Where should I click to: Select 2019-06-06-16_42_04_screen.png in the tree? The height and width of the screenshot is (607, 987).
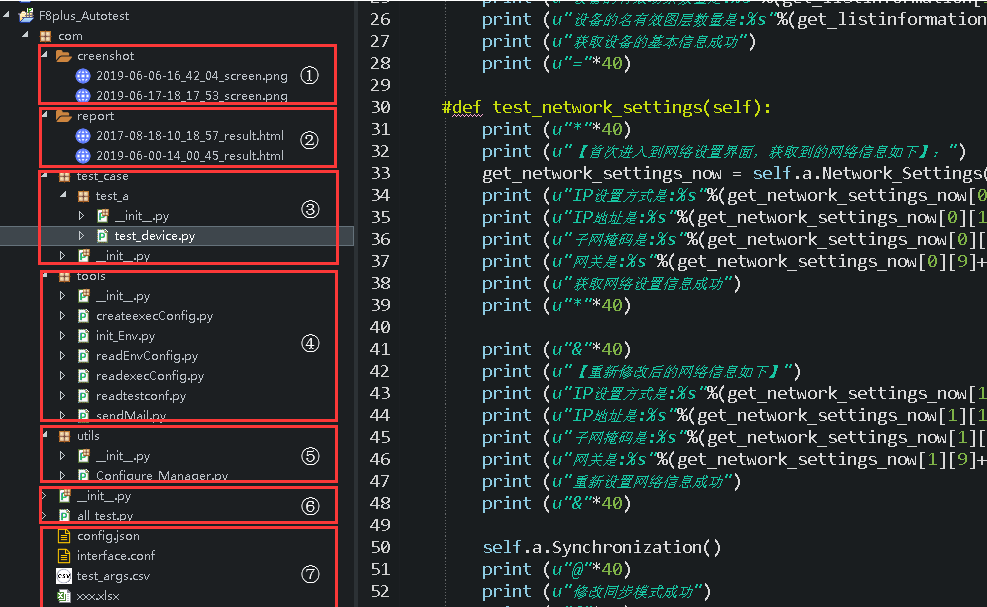[192, 76]
